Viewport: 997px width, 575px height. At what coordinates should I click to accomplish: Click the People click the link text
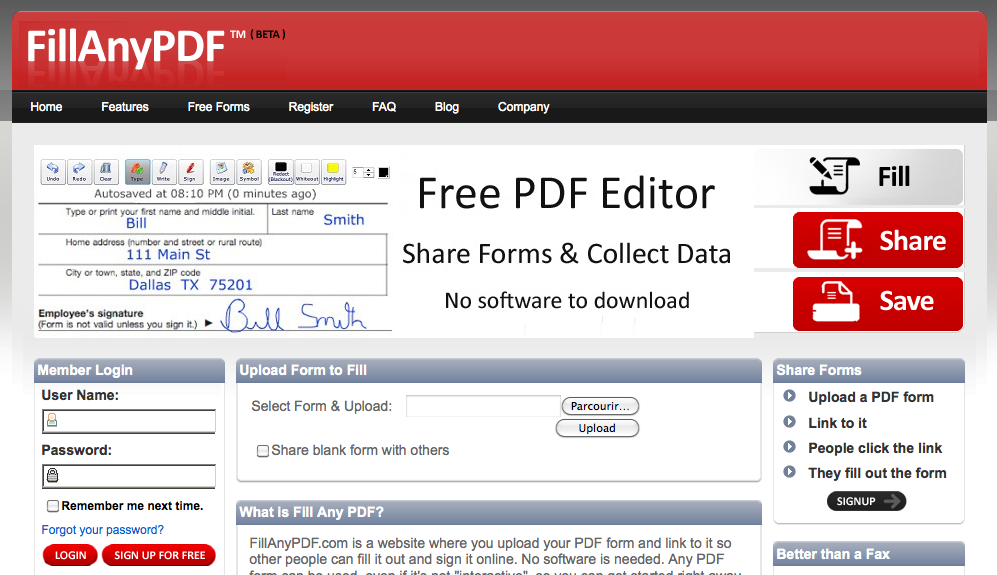click(x=875, y=448)
